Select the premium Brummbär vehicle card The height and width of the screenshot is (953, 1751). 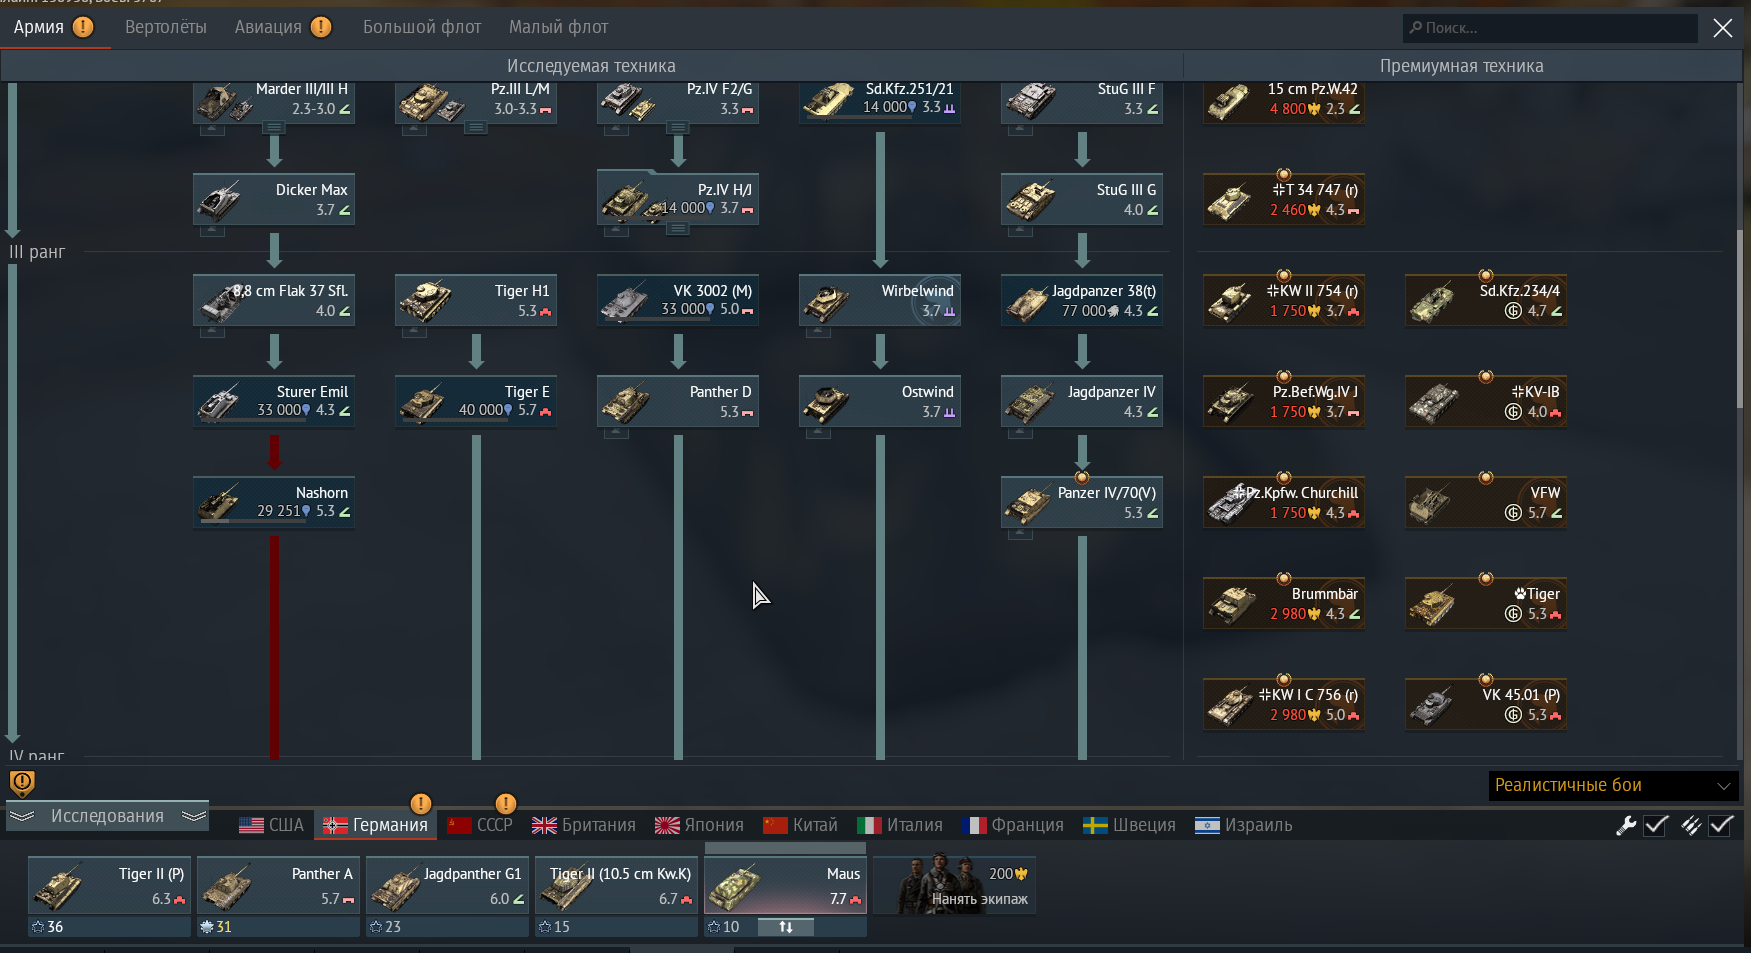point(1284,603)
